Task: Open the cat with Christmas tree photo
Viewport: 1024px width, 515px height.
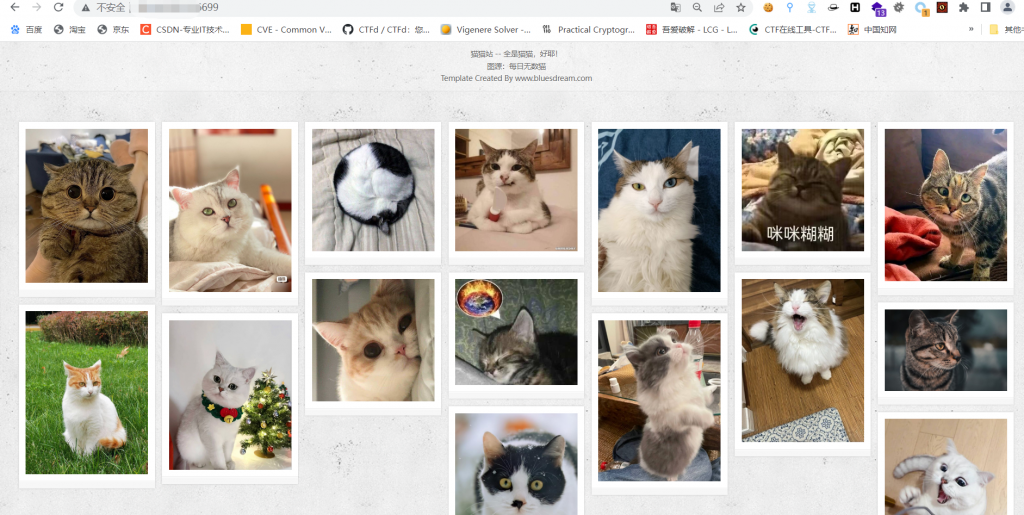Action: (230, 395)
